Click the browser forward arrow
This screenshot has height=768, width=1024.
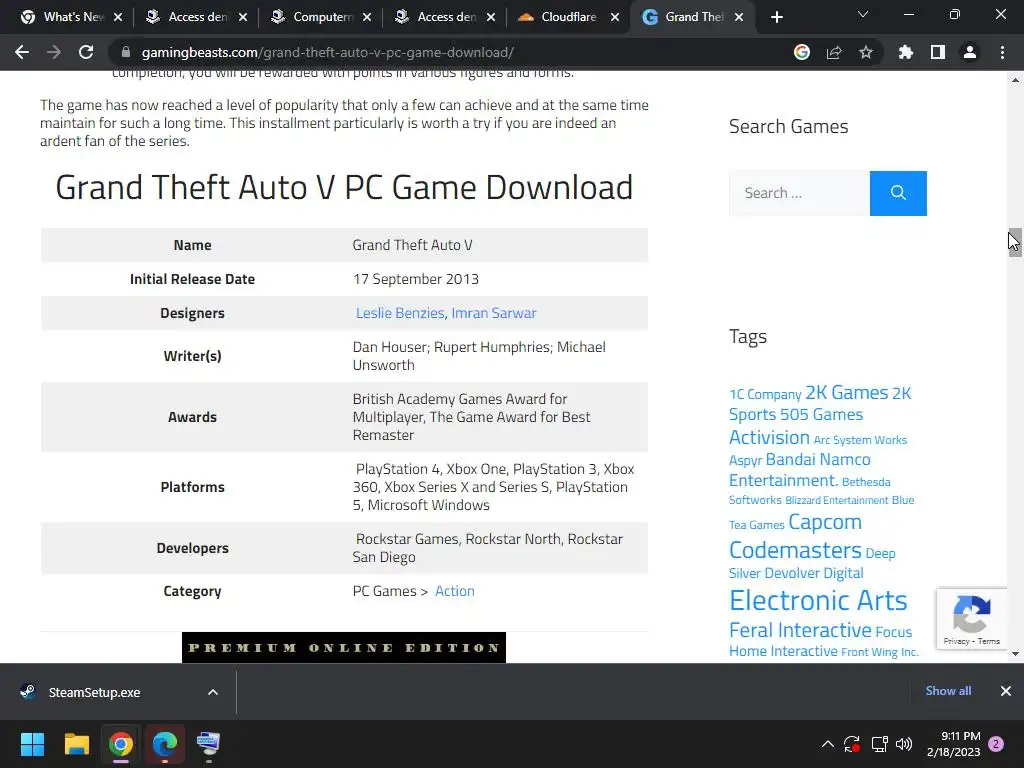coord(54,52)
